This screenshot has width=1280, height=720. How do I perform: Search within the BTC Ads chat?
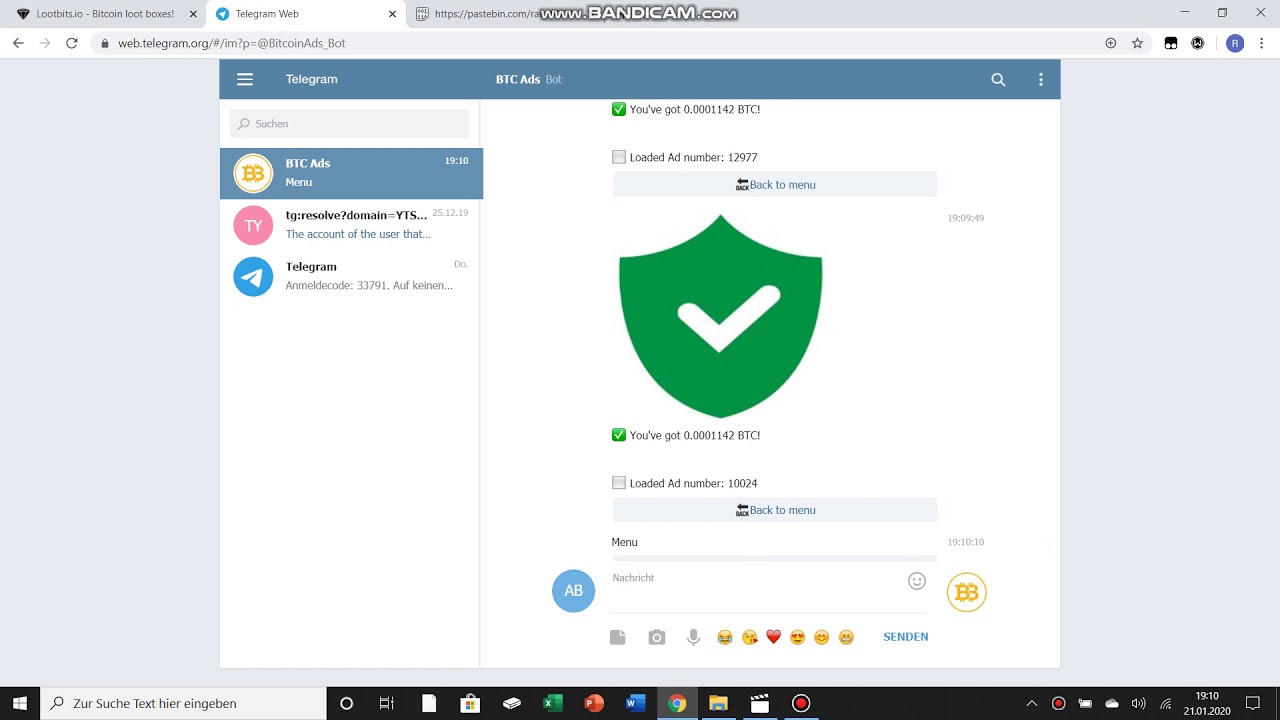coord(998,79)
